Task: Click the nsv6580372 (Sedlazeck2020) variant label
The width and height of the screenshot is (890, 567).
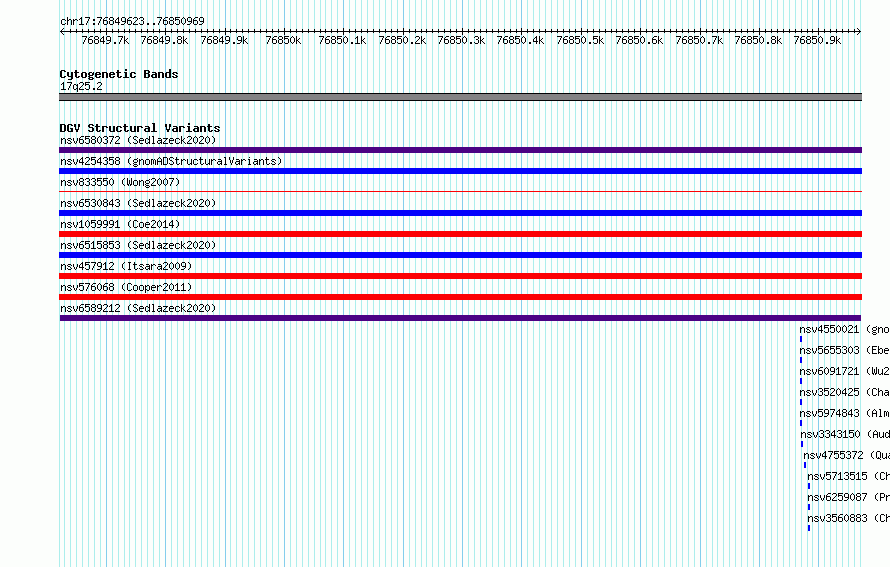Action: (x=138, y=140)
